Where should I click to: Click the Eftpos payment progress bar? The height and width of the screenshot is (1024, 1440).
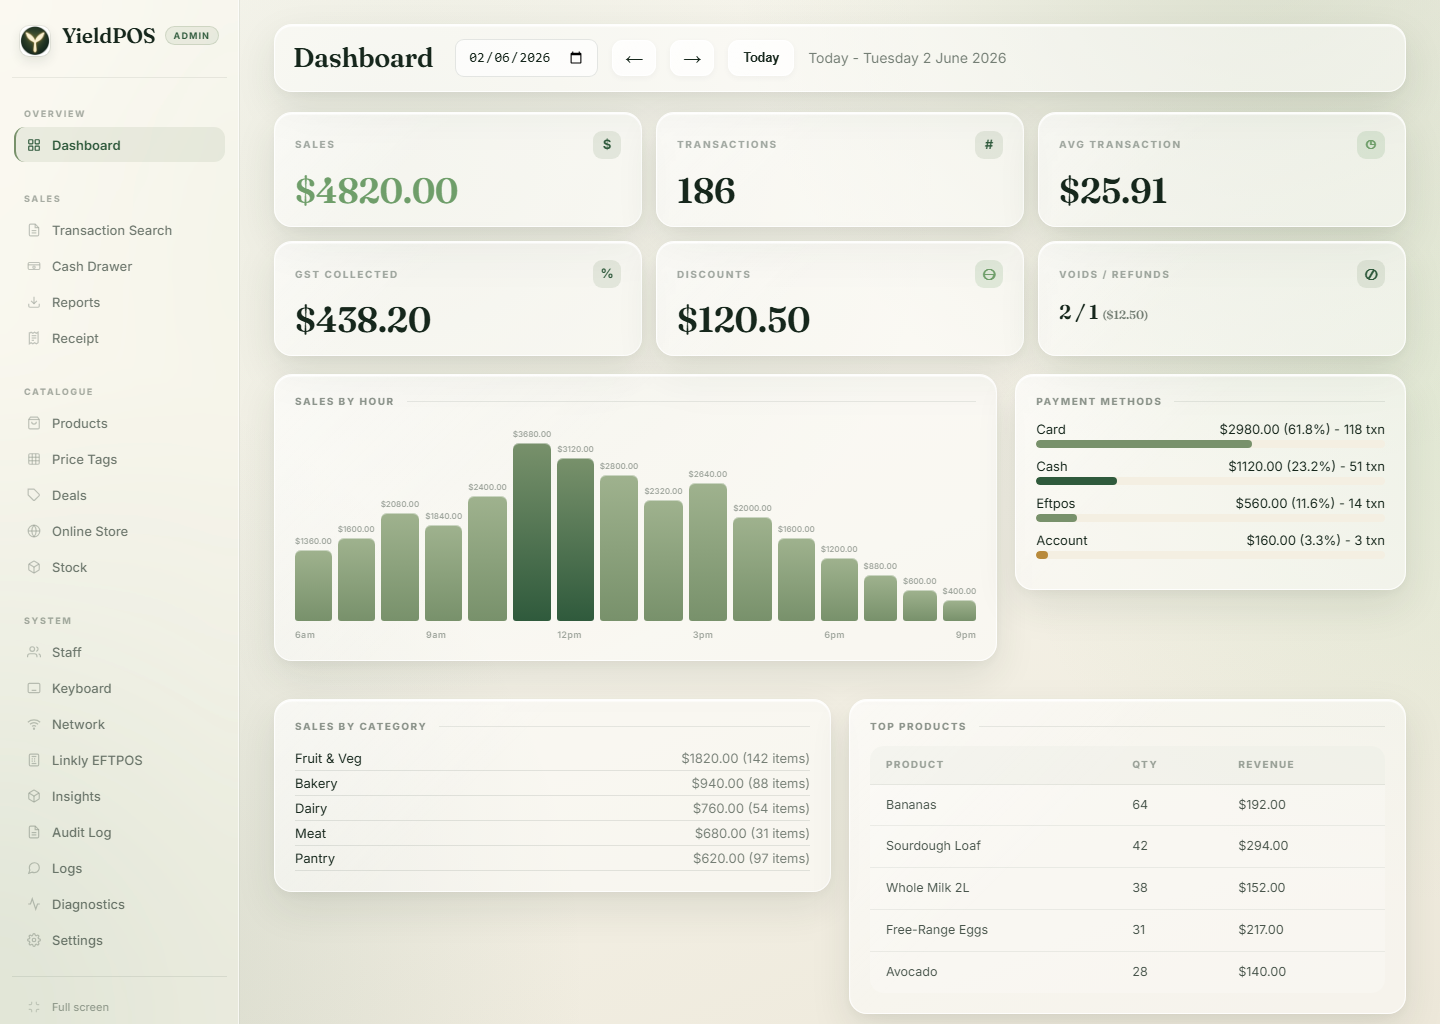tap(1210, 518)
